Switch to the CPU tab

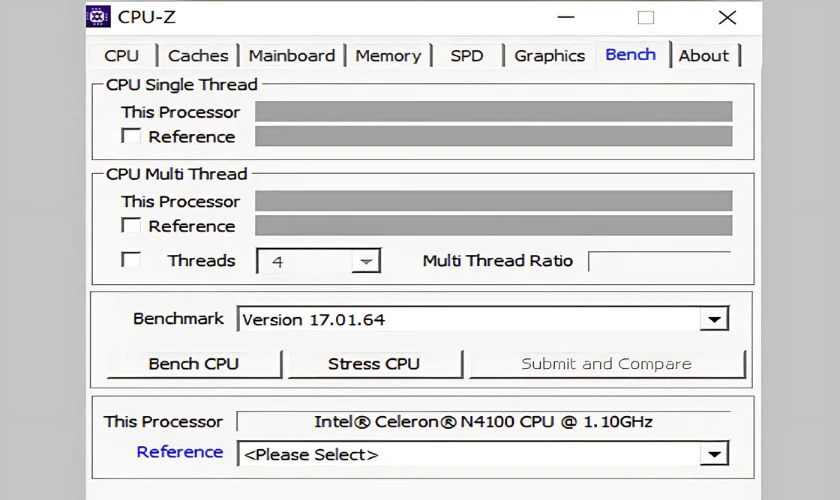[122, 56]
